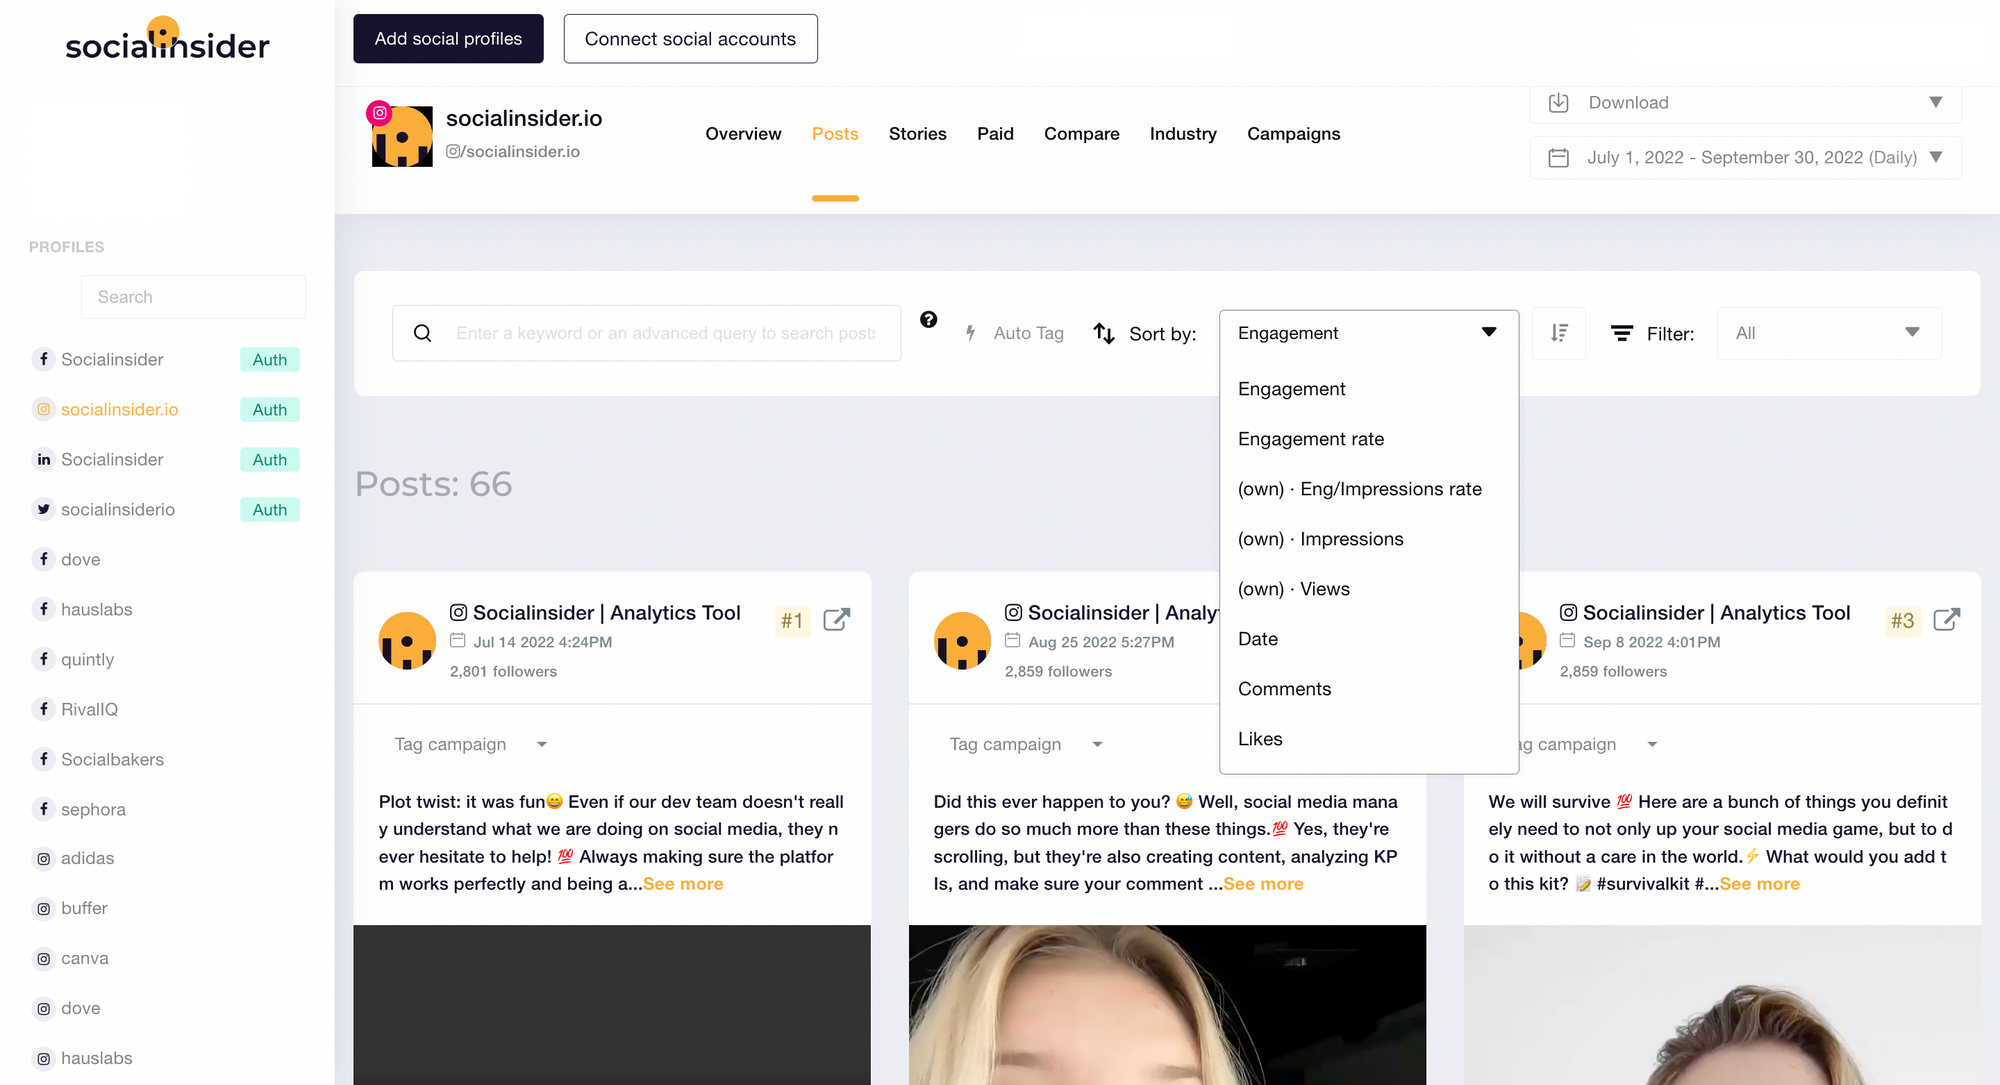Click the Posts: 66 count text

click(433, 484)
